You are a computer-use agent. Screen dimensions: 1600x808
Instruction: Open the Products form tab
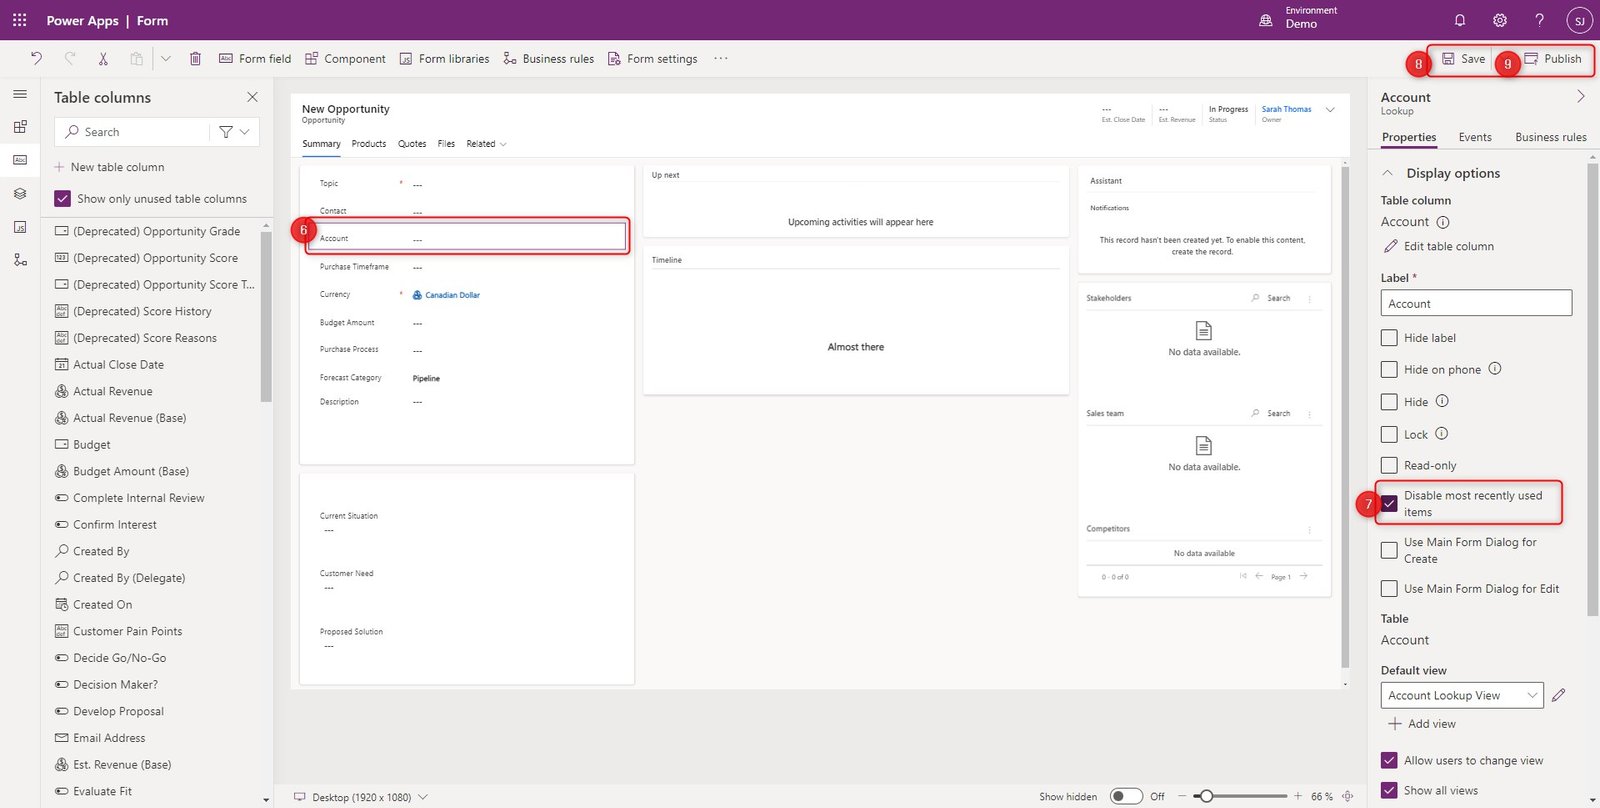[x=369, y=144]
